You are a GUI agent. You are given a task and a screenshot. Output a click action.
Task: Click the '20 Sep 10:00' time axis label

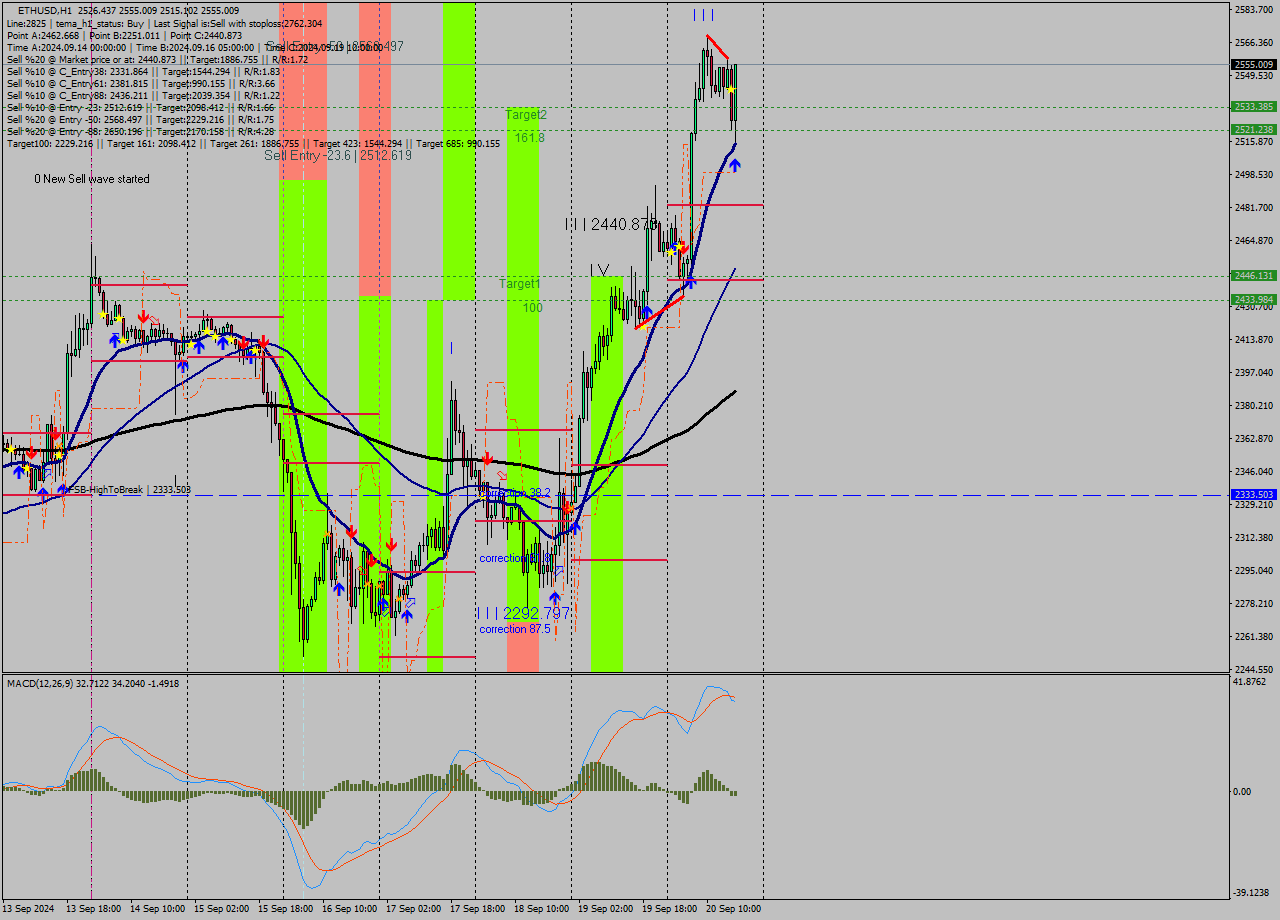click(x=733, y=908)
